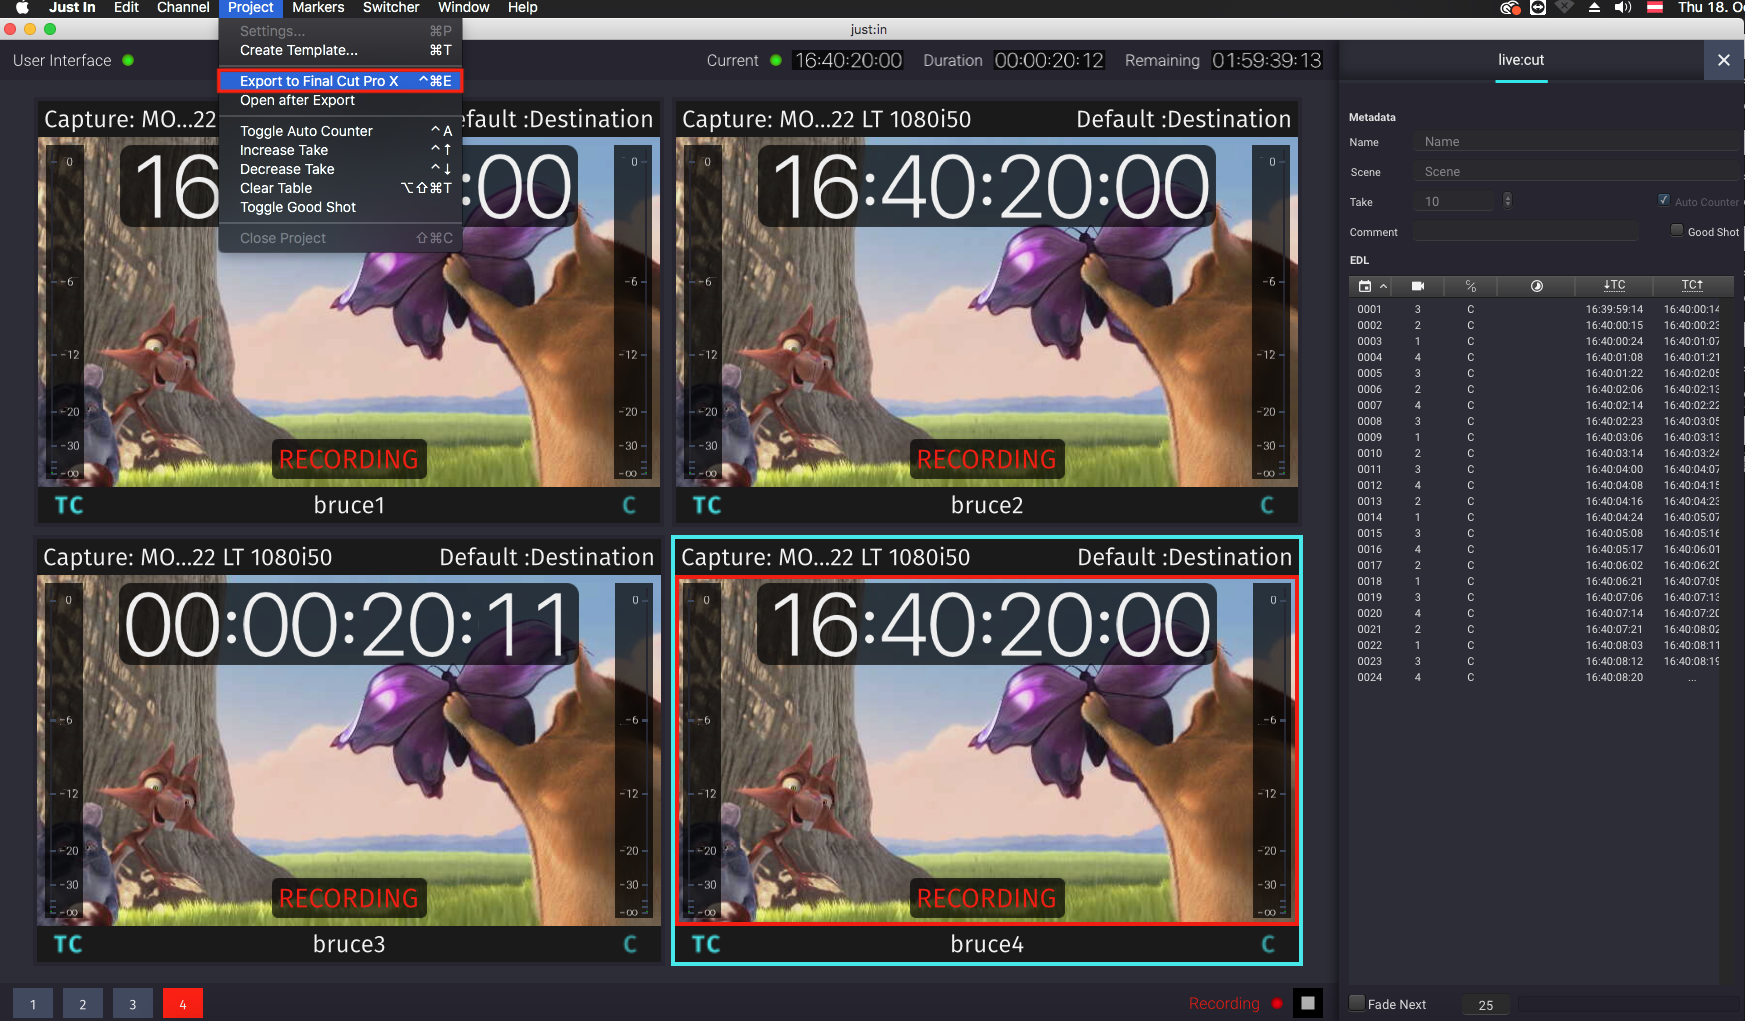This screenshot has width=1745, height=1021.
Task: Stop recording with the square stop button
Action: [1307, 1003]
